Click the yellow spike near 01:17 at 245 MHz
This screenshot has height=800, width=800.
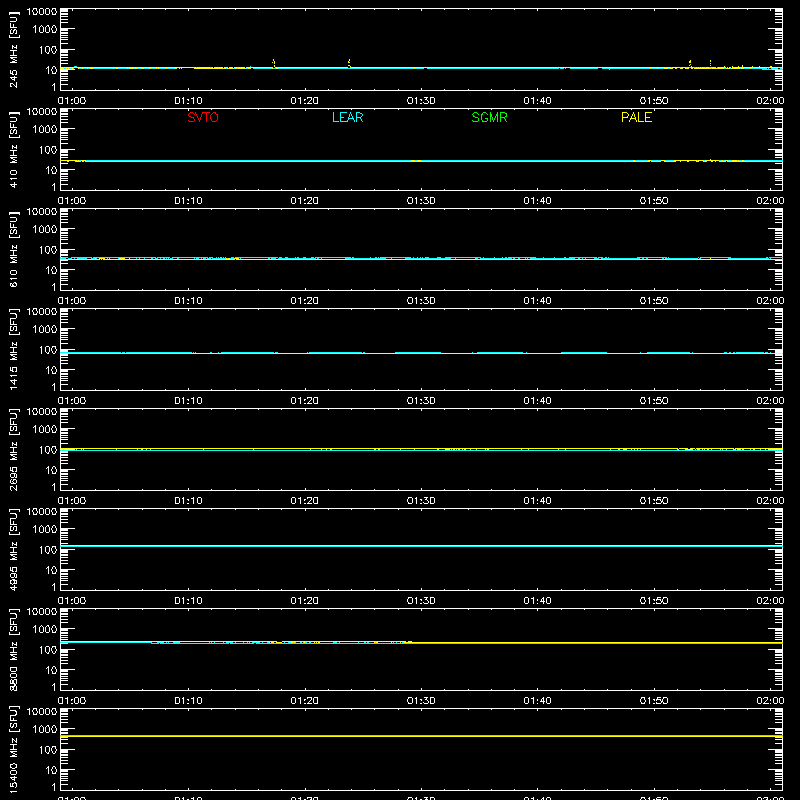(x=274, y=63)
